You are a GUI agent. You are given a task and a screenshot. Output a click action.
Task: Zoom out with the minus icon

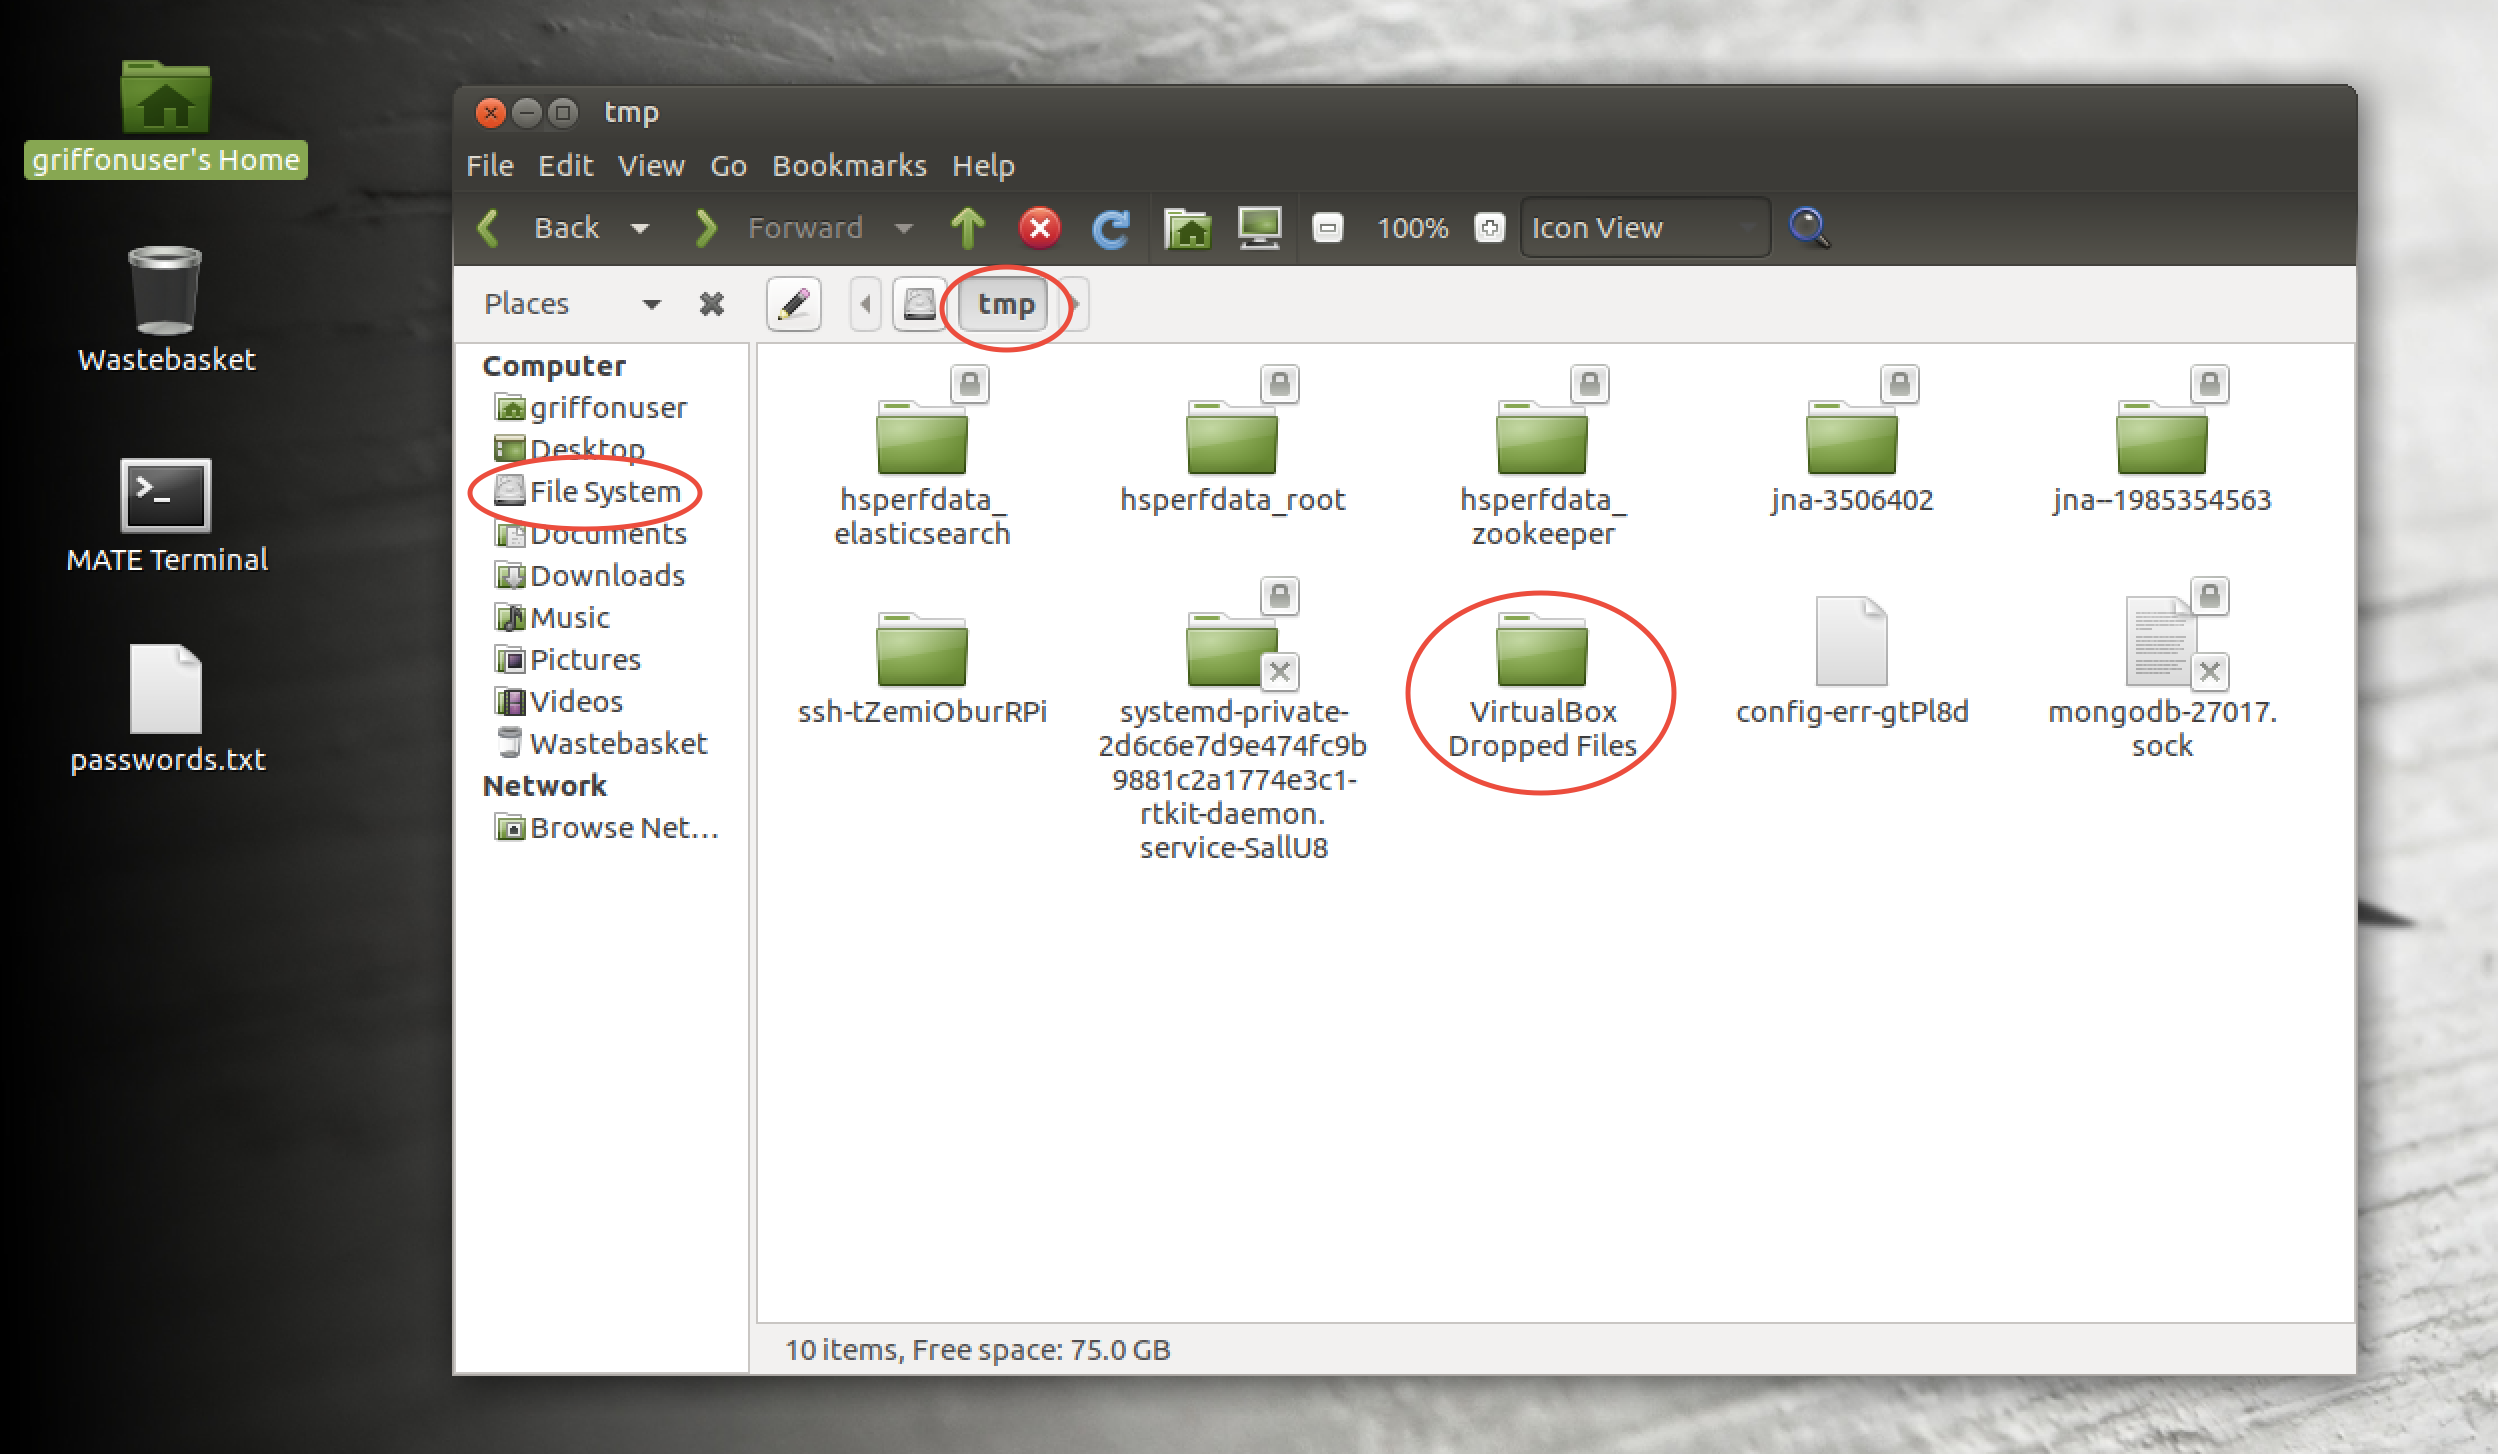click(1327, 228)
